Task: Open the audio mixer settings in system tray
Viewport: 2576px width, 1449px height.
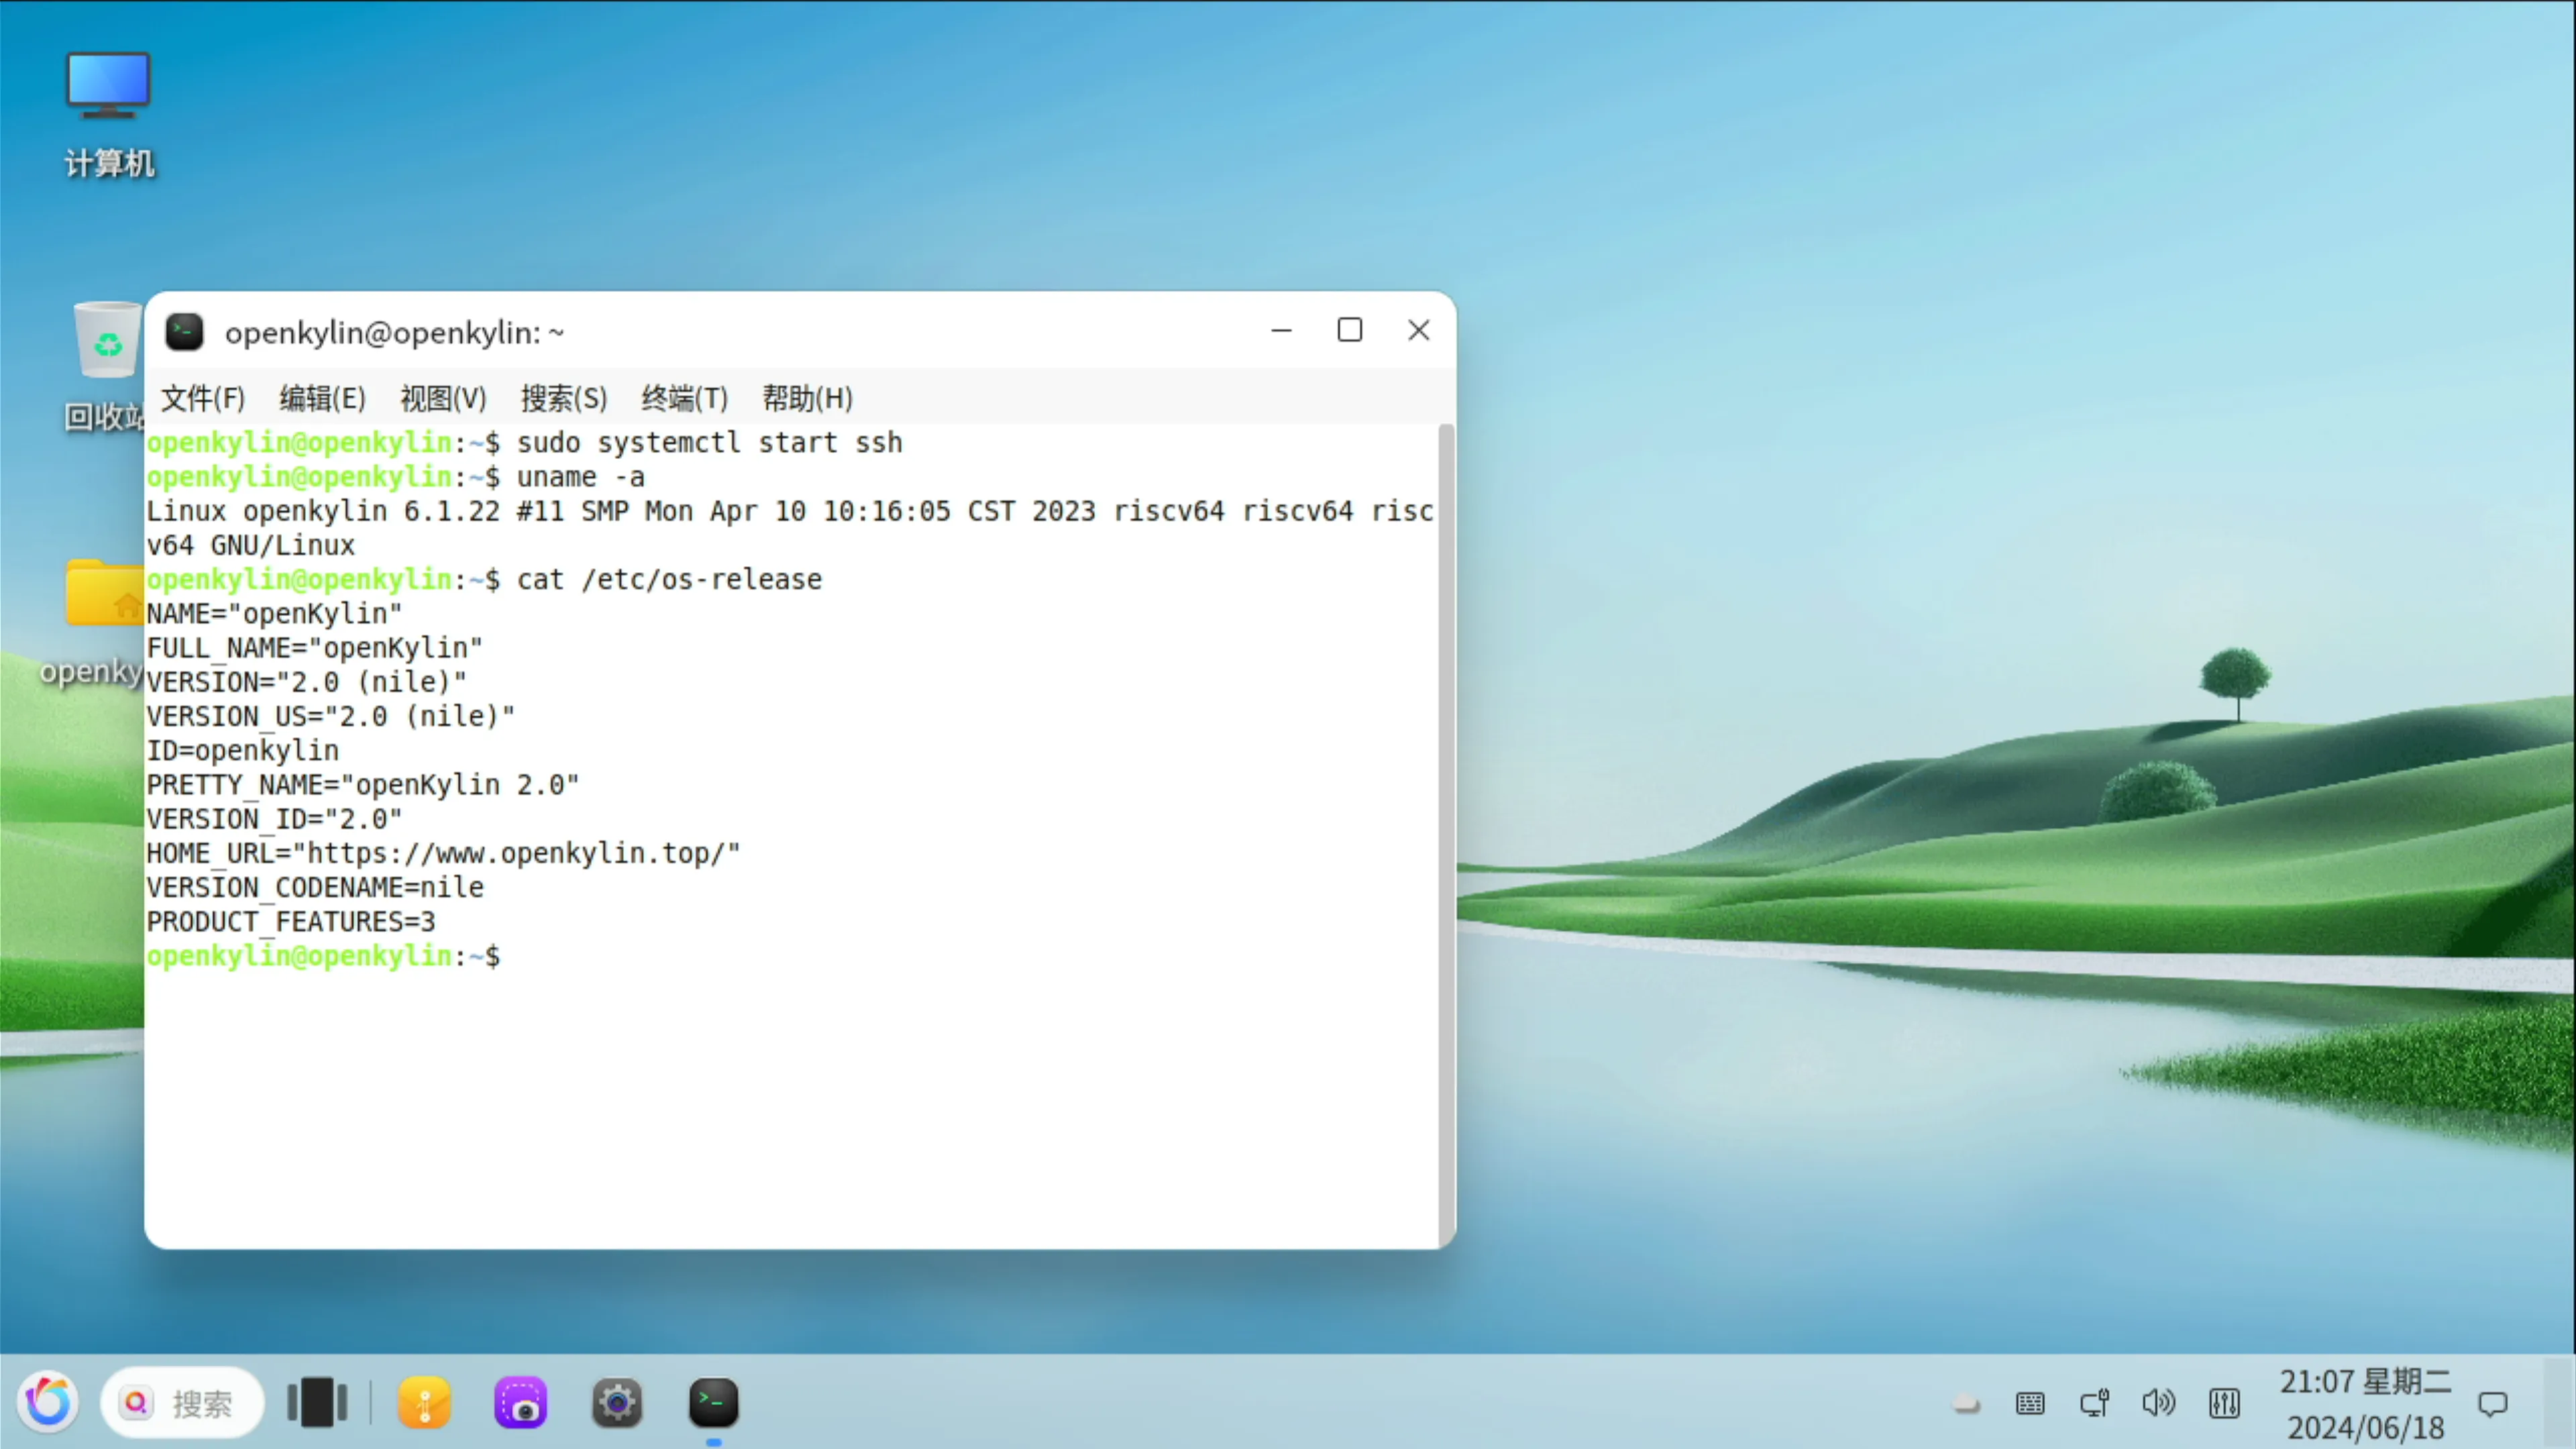Action: 2224,1403
